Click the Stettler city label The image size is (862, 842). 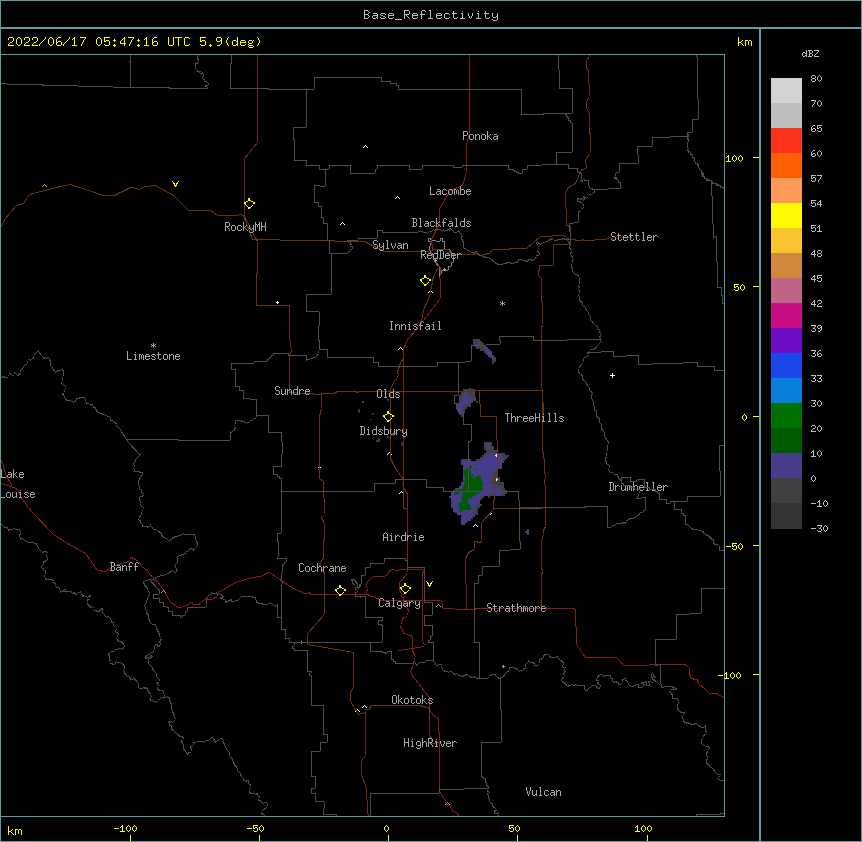[x=634, y=237]
